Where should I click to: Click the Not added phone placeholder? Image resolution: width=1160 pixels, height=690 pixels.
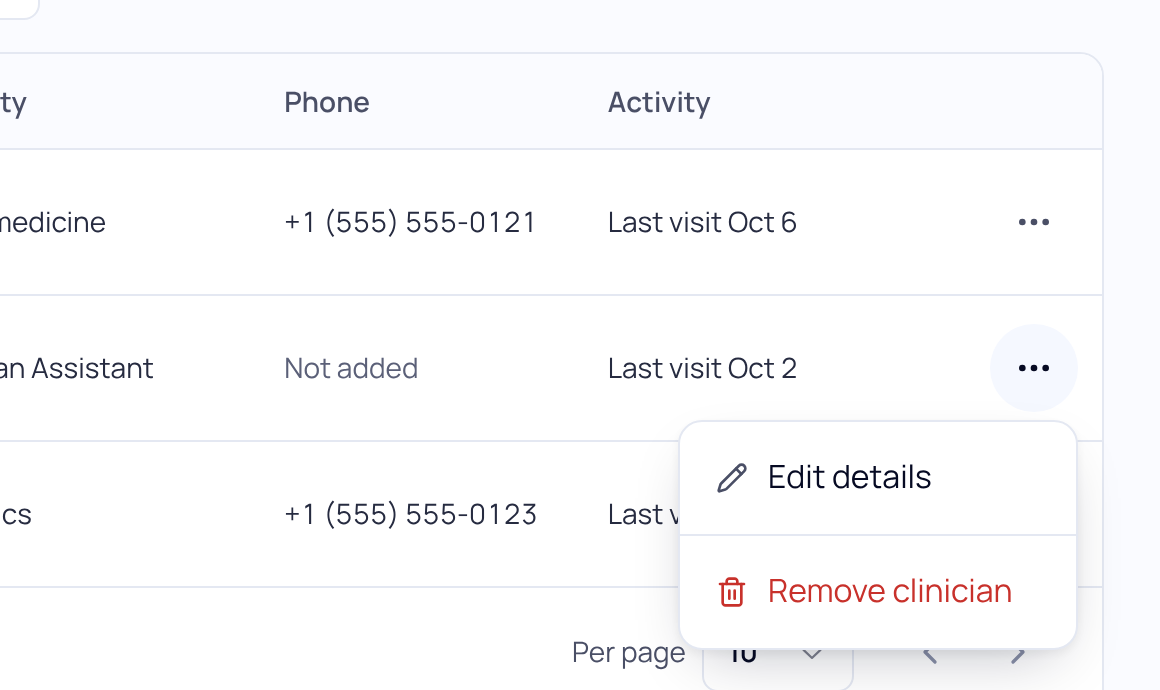pyautogui.click(x=351, y=368)
